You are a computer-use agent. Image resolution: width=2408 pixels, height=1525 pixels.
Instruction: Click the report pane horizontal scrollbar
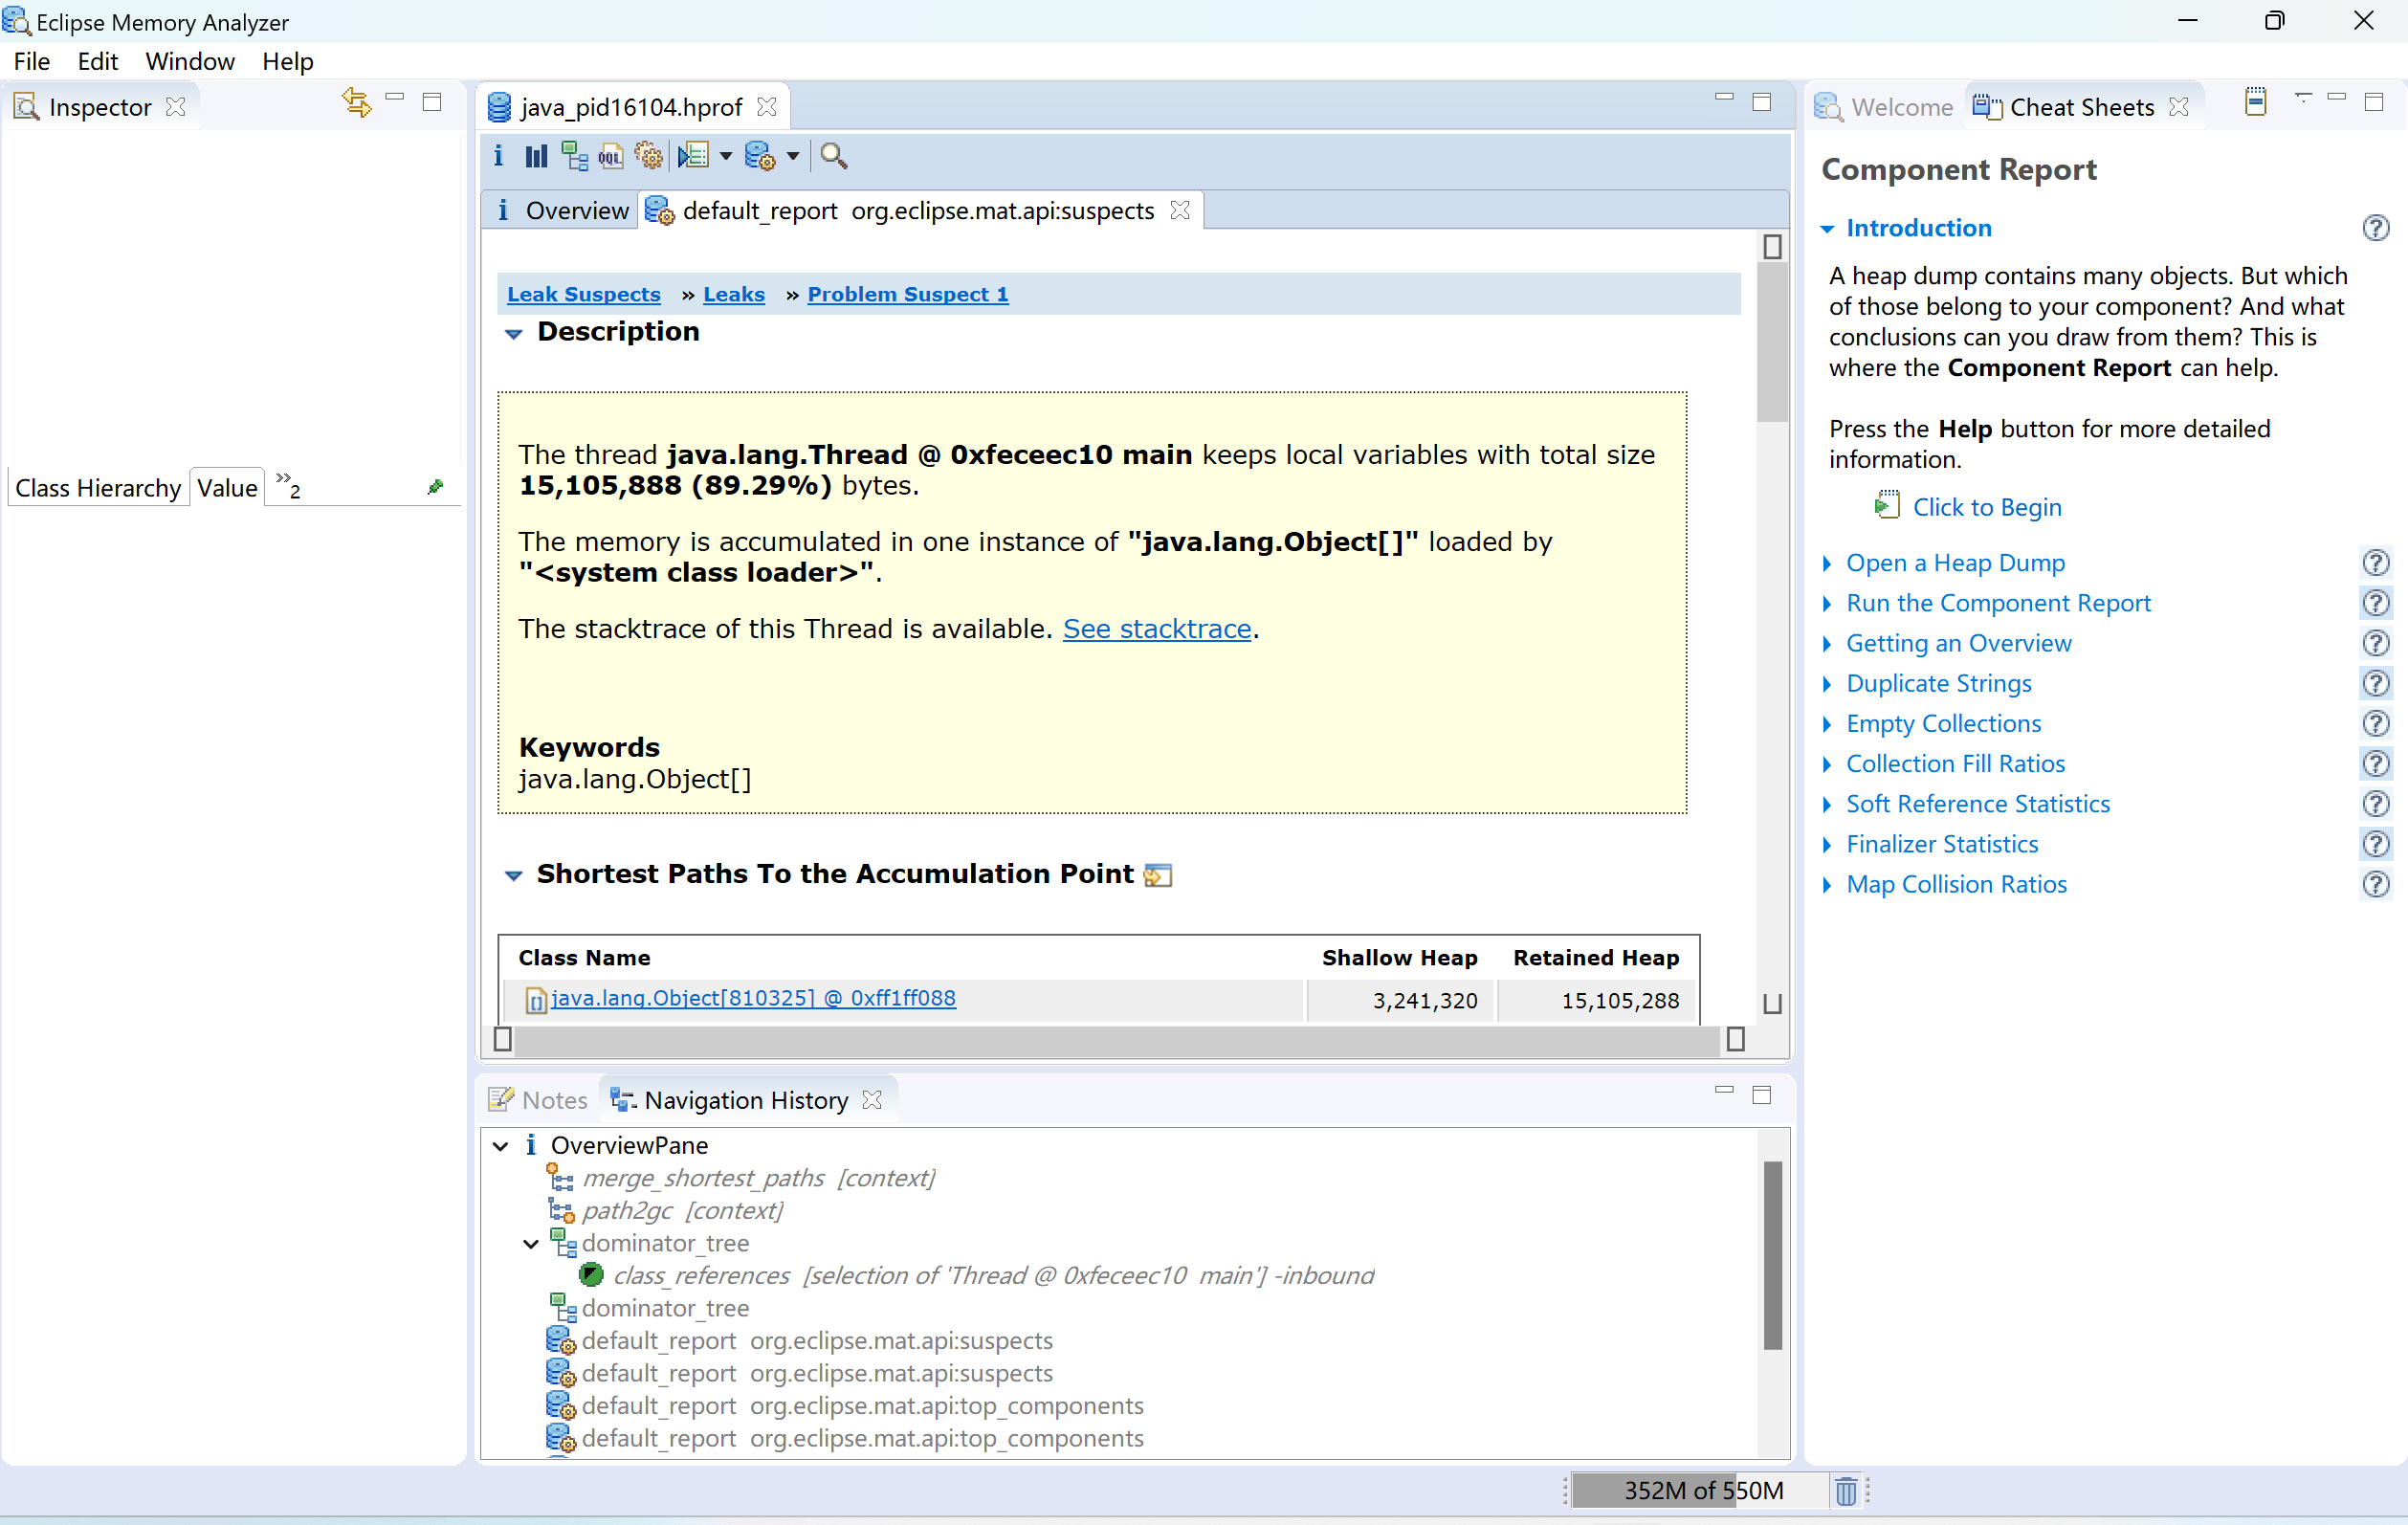coord(1118,1040)
